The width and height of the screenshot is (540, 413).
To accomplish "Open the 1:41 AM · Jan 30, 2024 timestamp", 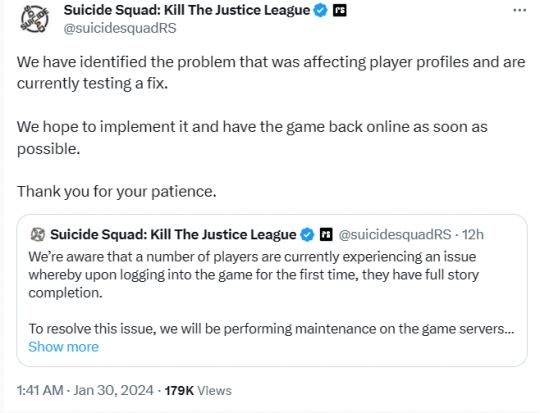I will click(85, 391).
